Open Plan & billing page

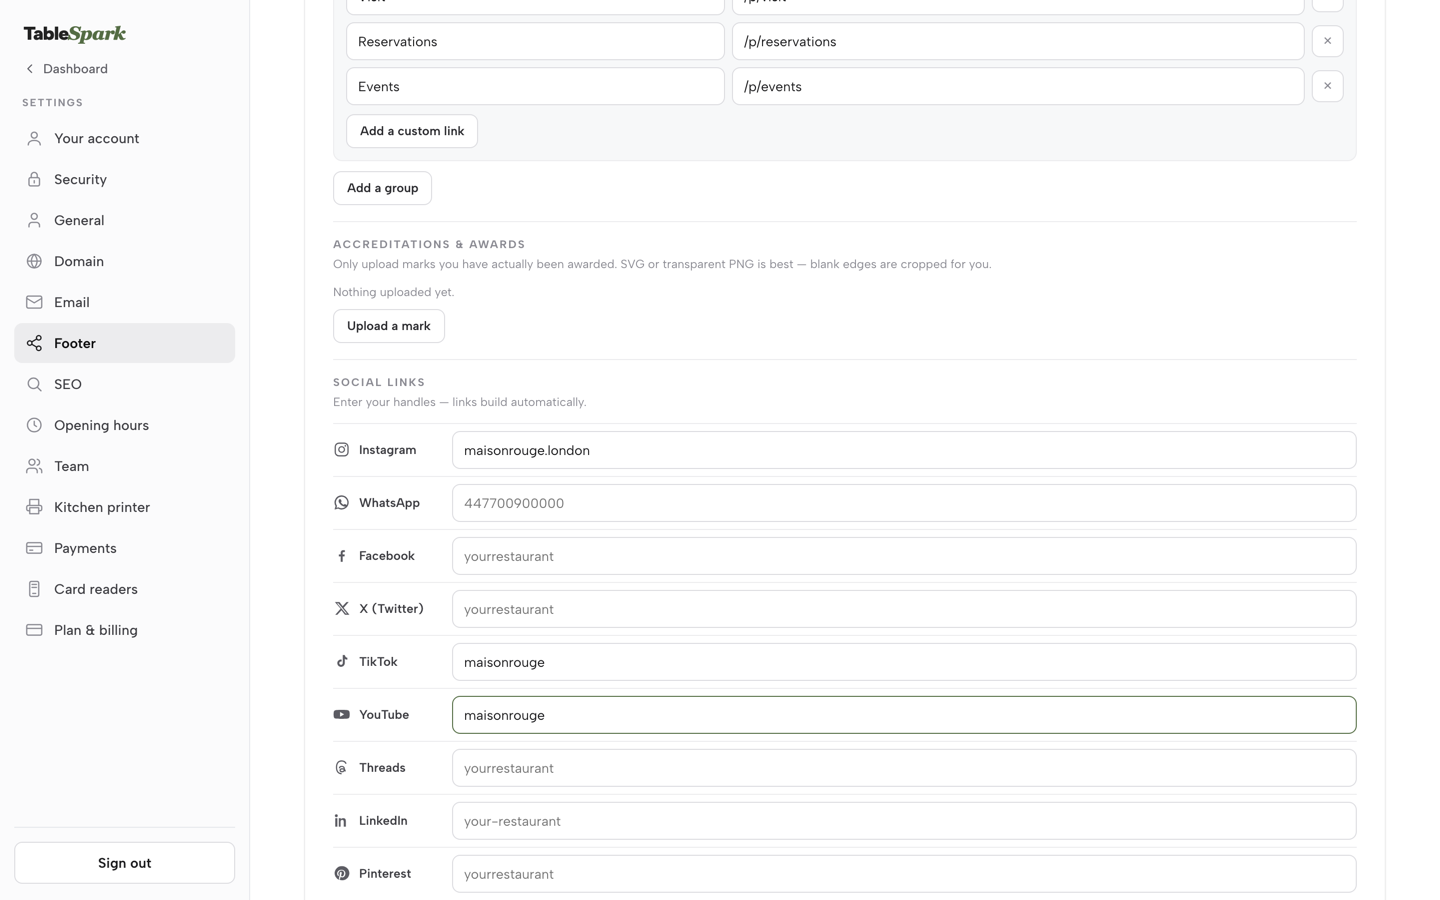pos(124,630)
